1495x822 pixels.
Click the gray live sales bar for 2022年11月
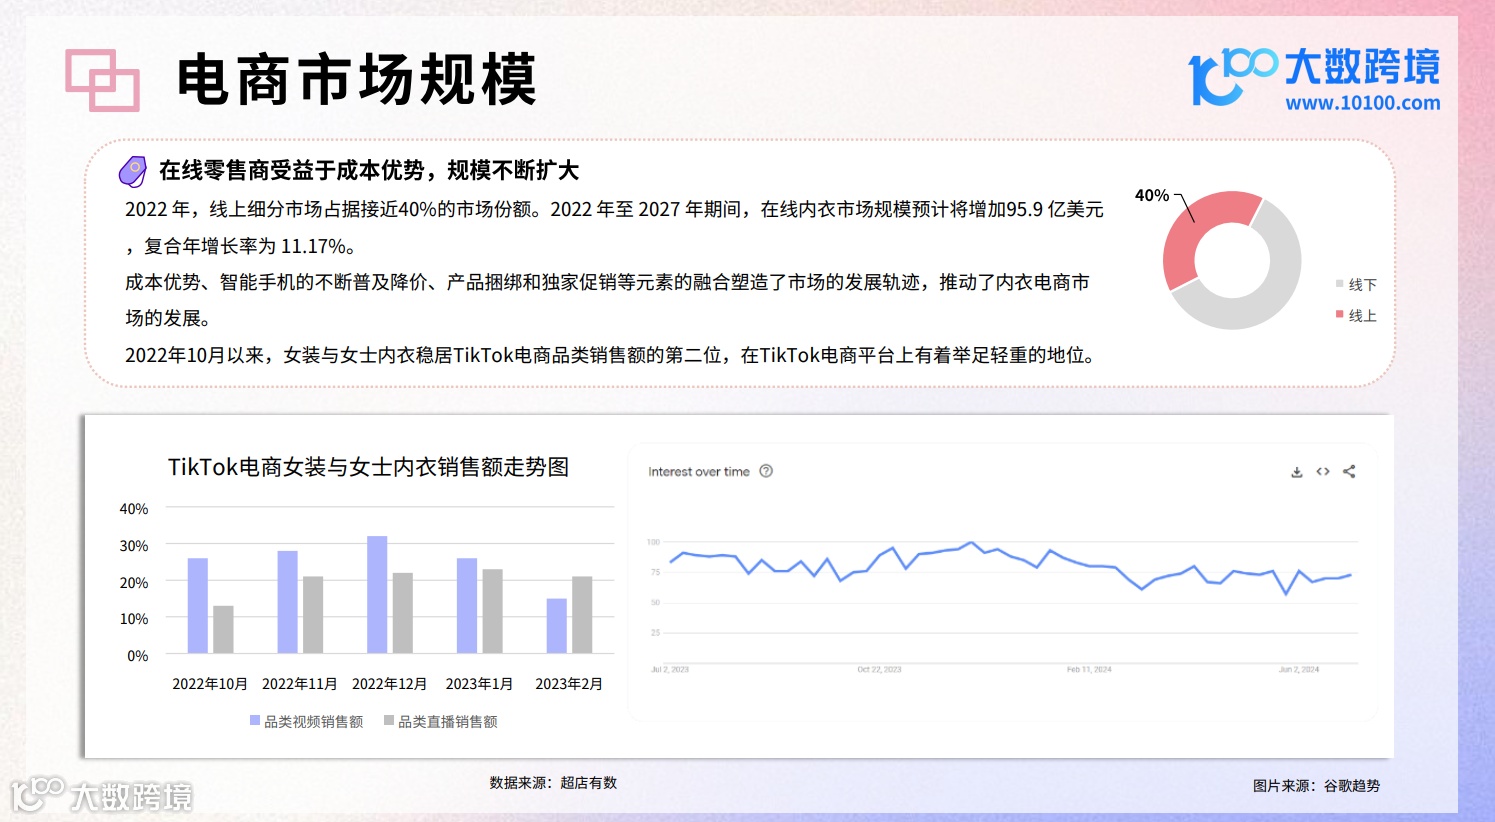pos(313,615)
